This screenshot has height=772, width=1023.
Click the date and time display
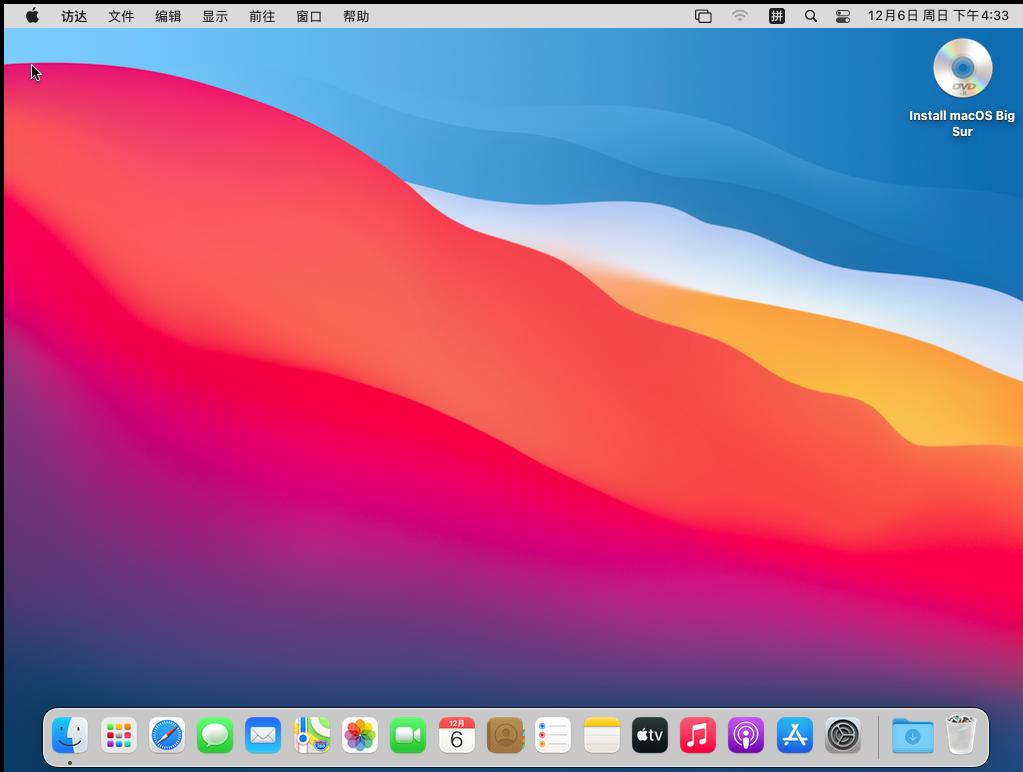pos(938,16)
